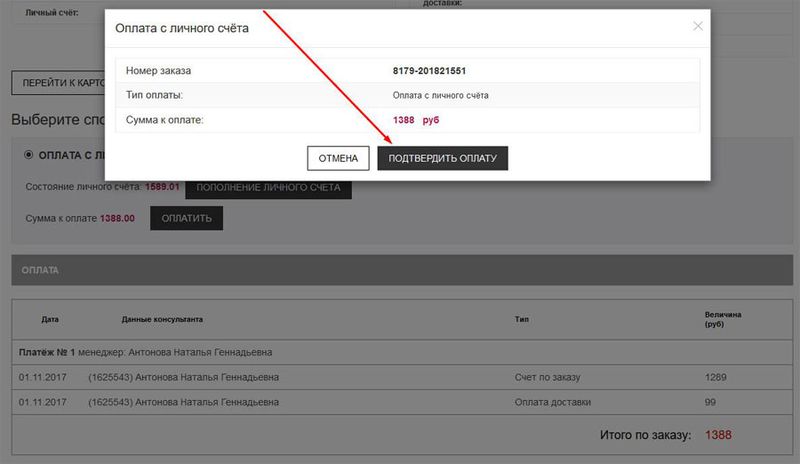Click the ОПЛАТА section header bar
Image resolution: width=800 pixels, height=464 pixels.
402,270
